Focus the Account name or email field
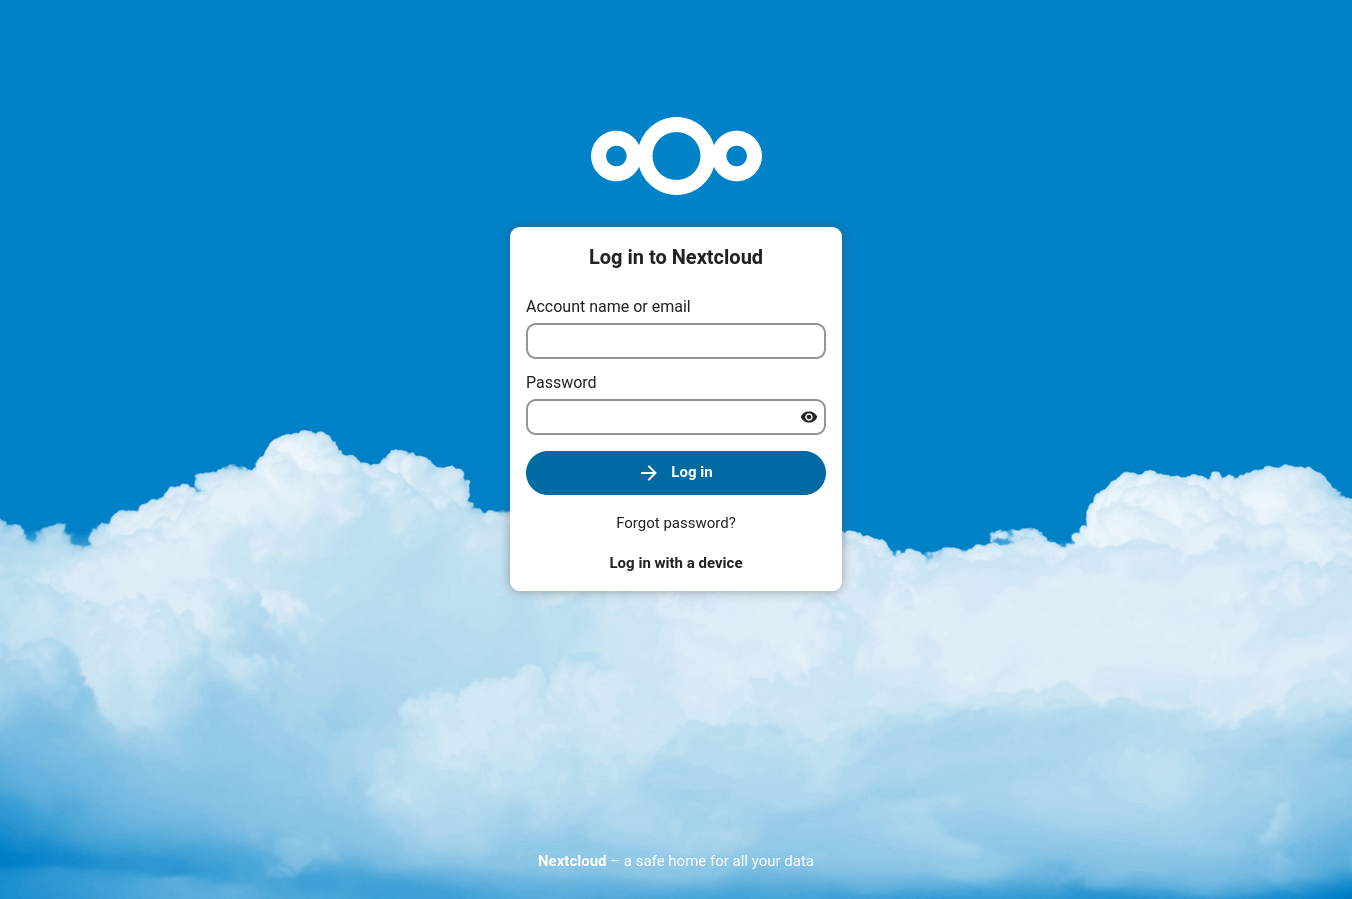1352x899 pixels. pyautogui.click(x=676, y=341)
